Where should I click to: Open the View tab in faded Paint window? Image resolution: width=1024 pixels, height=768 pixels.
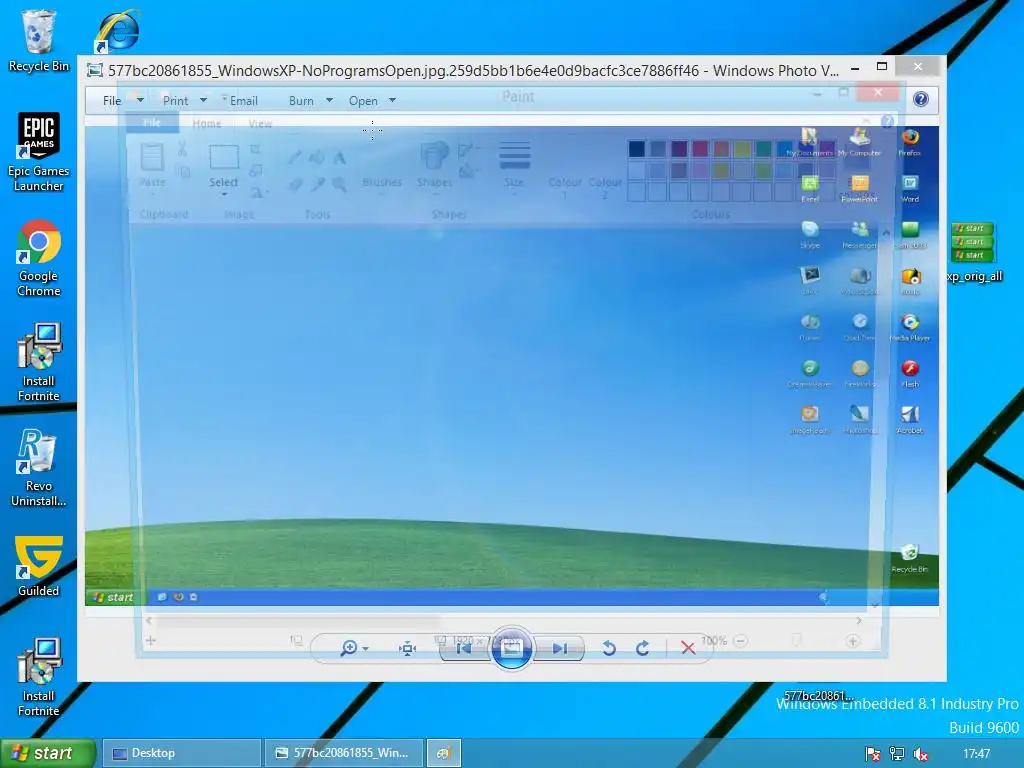(260, 123)
